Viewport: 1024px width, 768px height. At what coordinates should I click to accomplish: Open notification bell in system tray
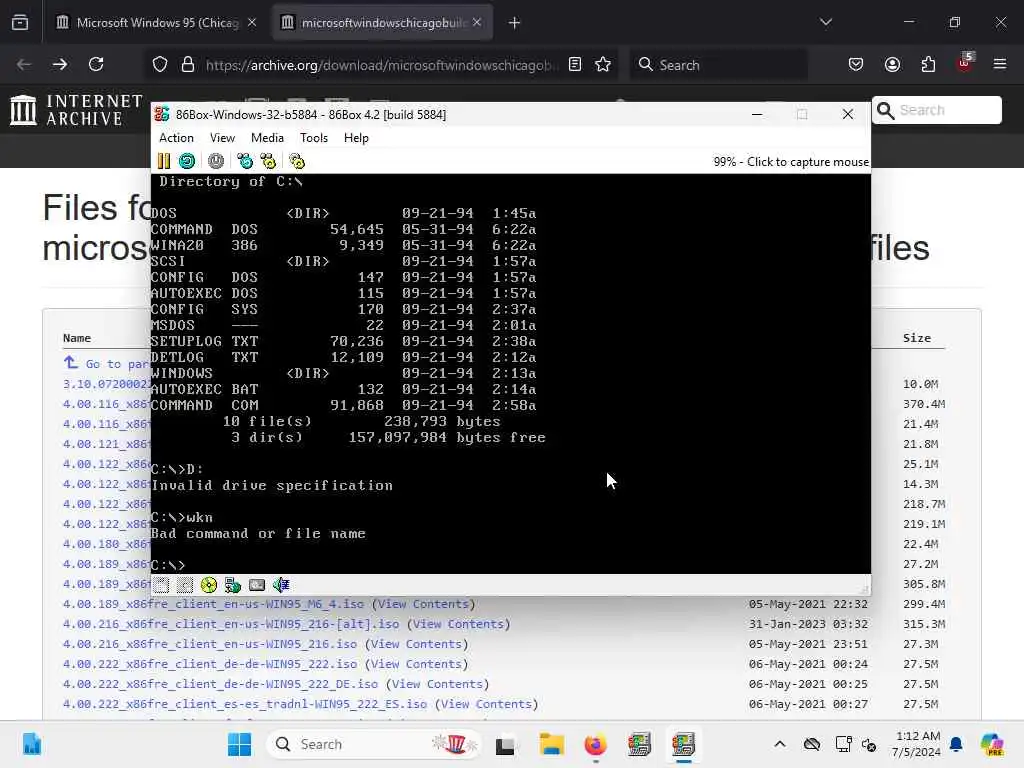click(x=956, y=744)
